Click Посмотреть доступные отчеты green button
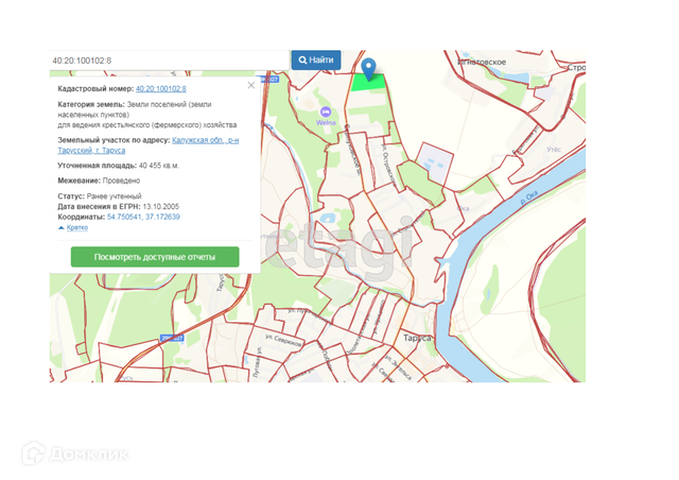679x480 pixels. [x=155, y=257]
